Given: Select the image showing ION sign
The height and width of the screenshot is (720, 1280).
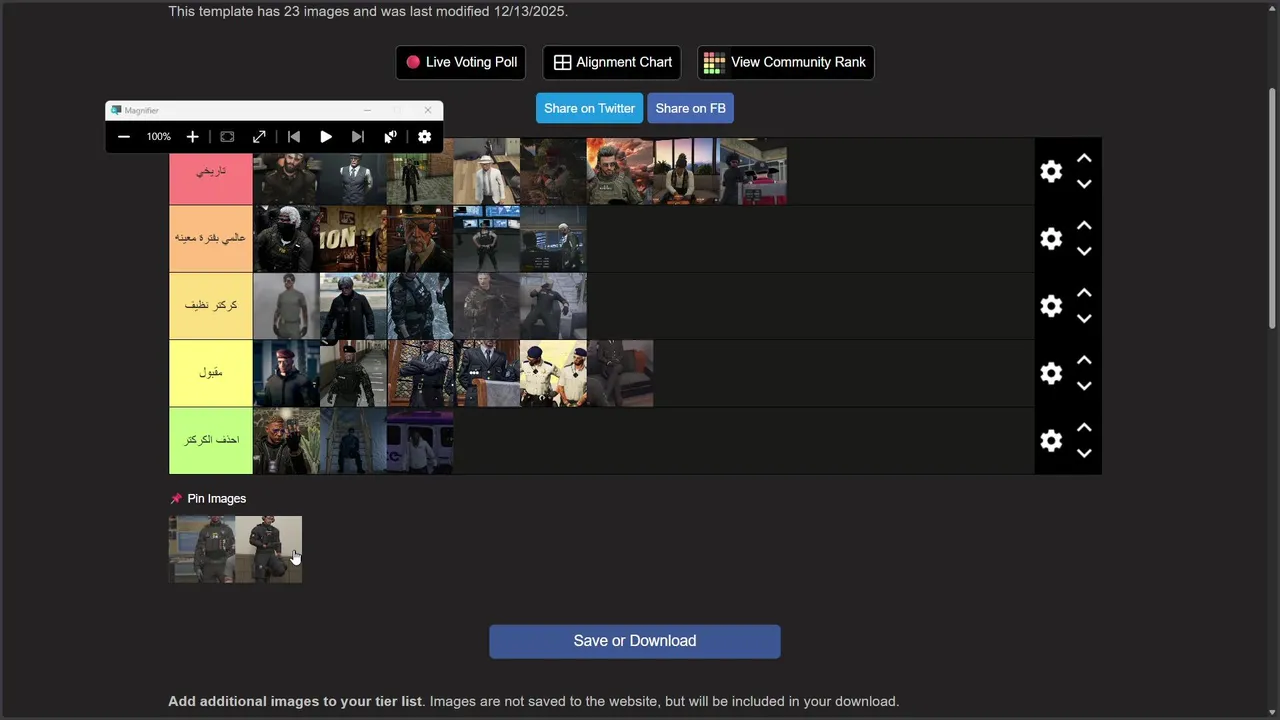Looking at the screenshot, I should coord(353,238).
